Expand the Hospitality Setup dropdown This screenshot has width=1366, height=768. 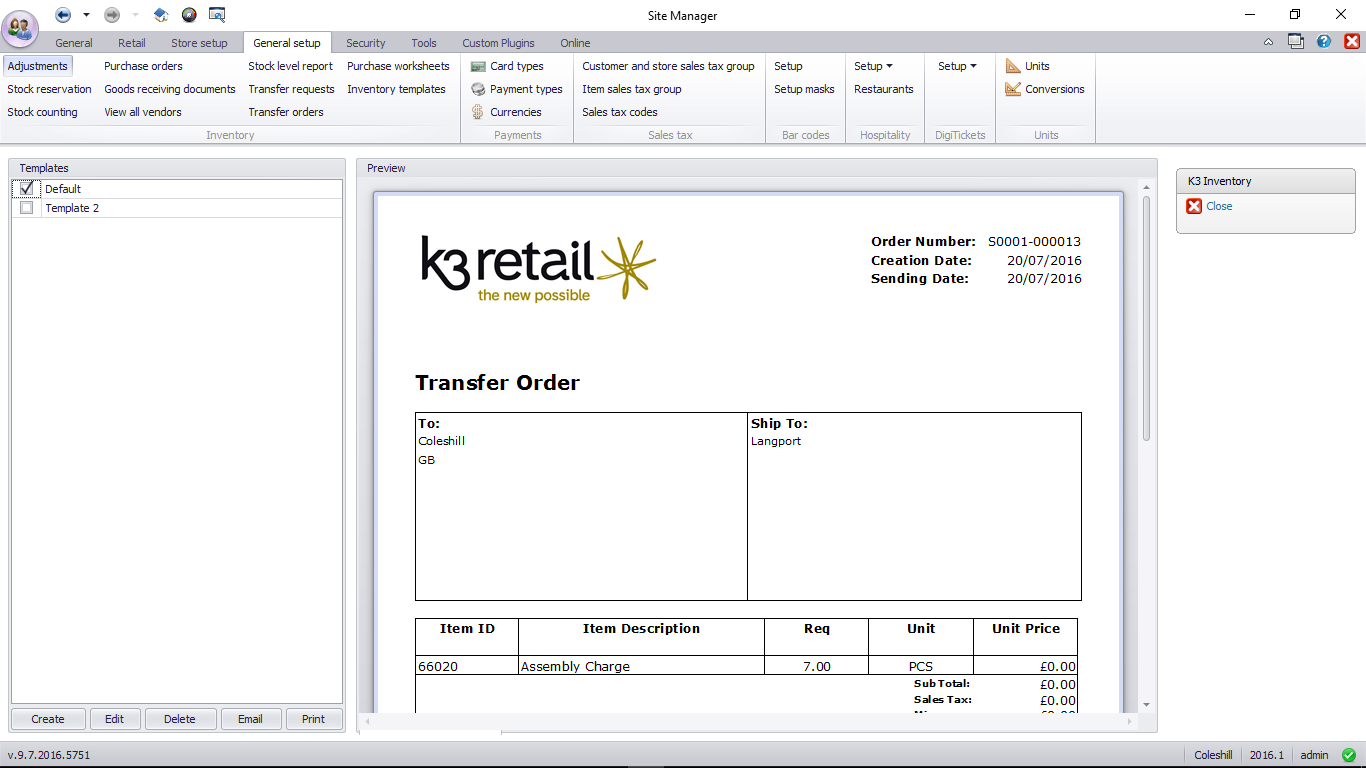tap(873, 66)
